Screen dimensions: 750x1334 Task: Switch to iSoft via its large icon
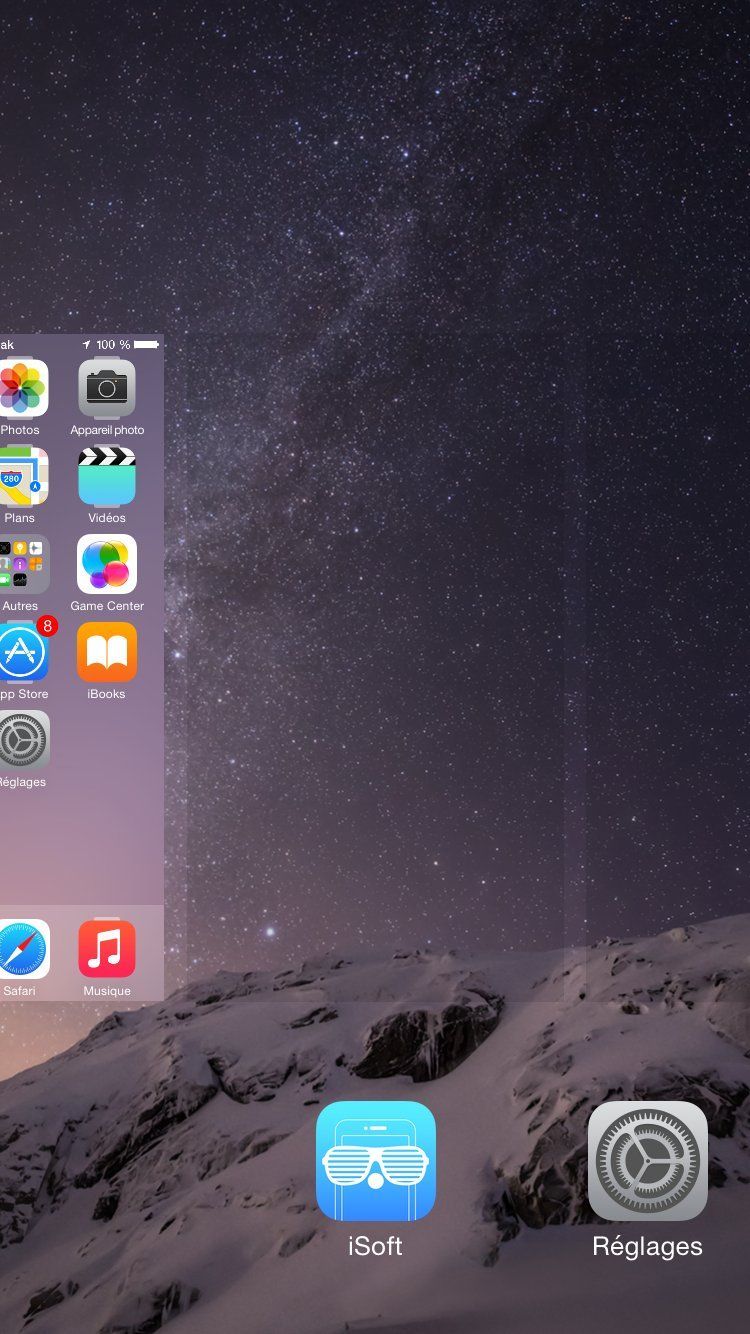[375, 1161]
